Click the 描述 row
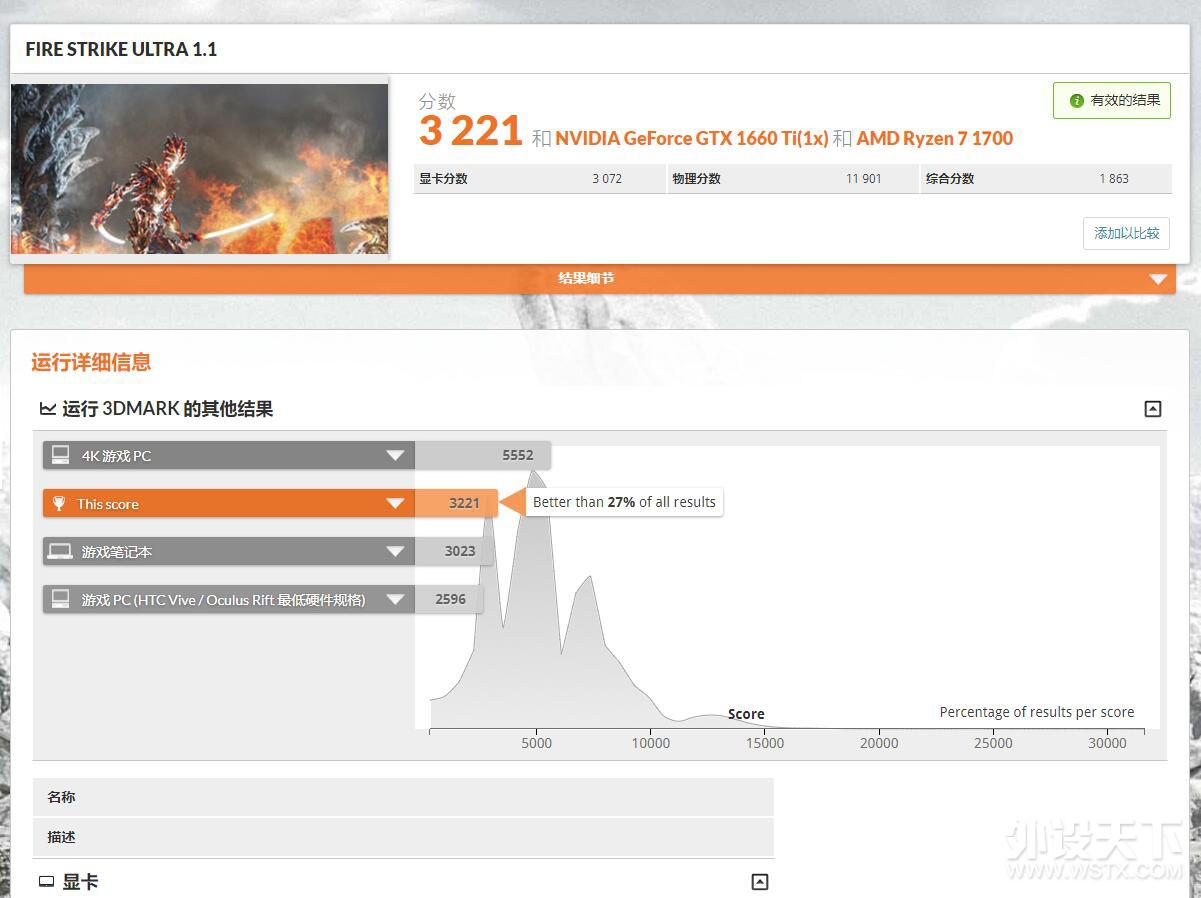Screen dimensions: 1201x898 point(403,837)
